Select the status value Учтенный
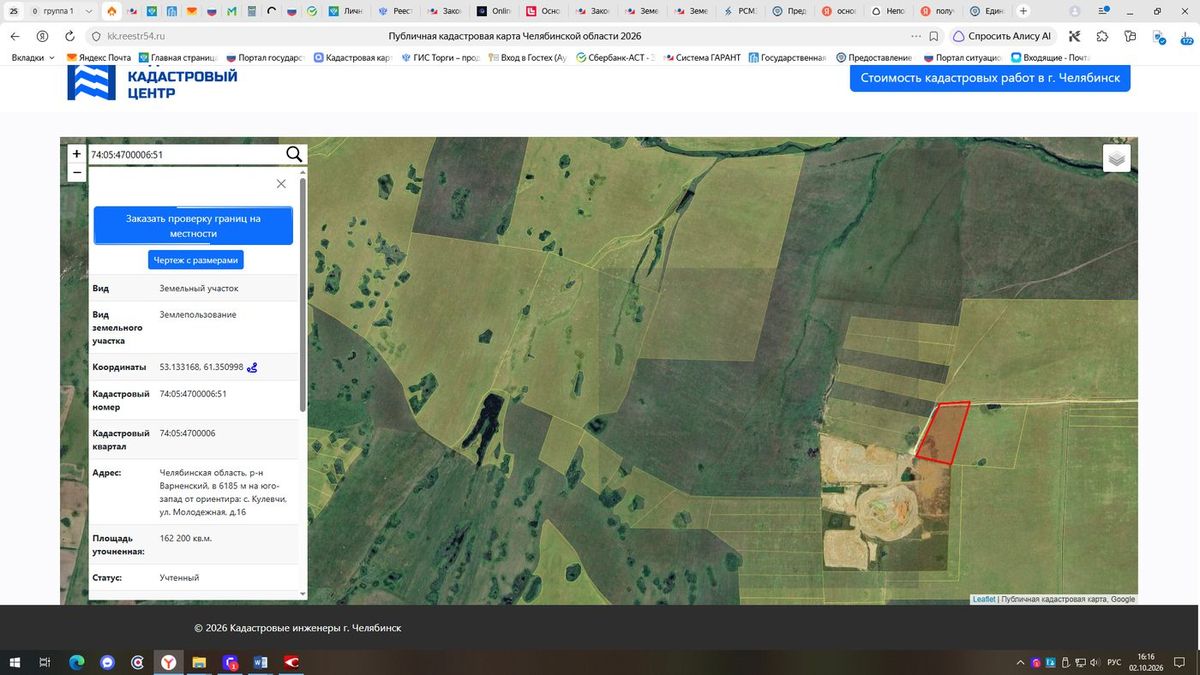The image size is (1200, 675). click(179, 578)
